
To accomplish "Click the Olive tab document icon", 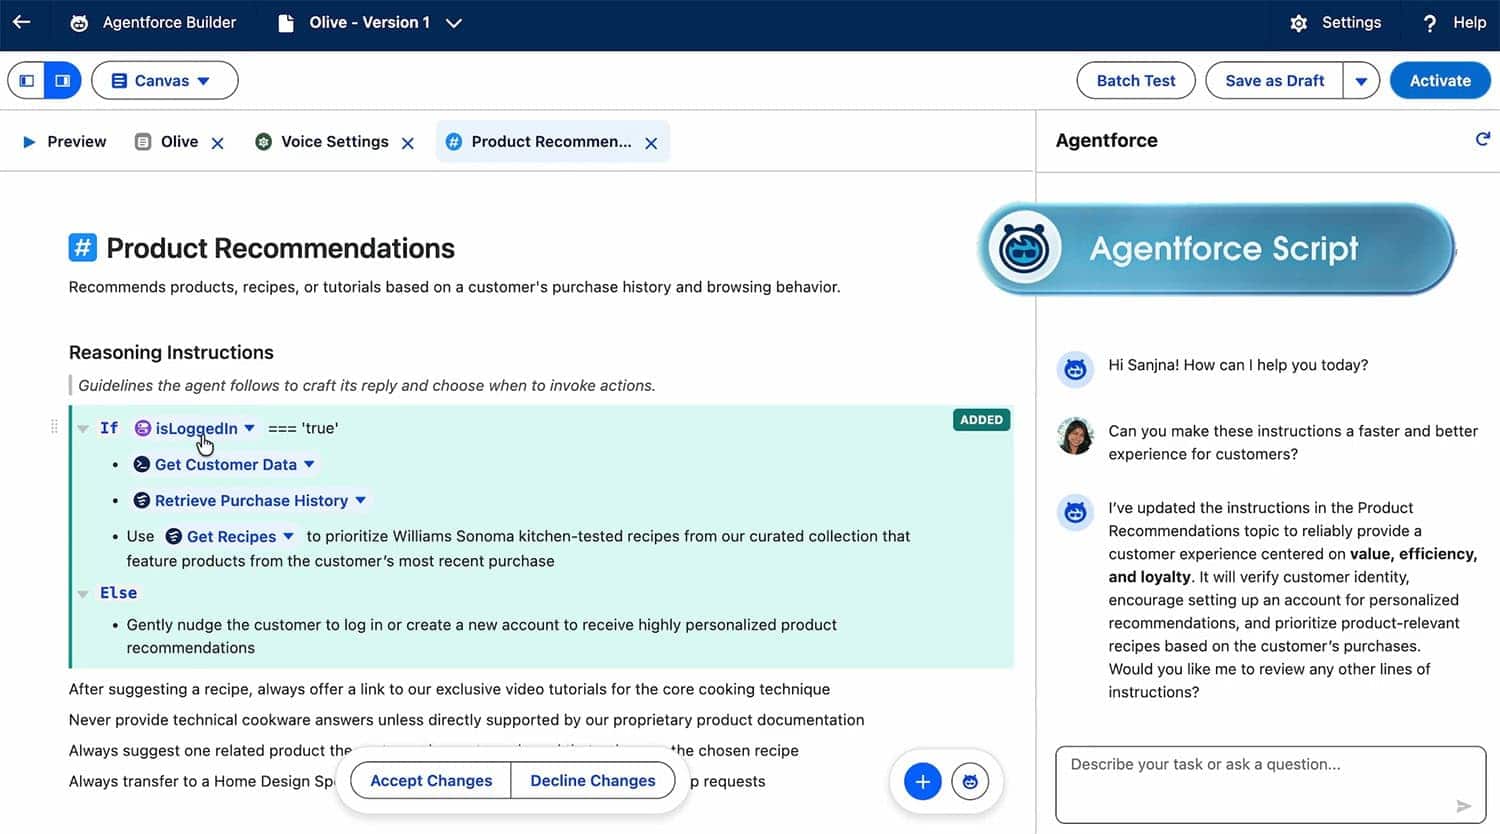I will (x=143, y=142).
